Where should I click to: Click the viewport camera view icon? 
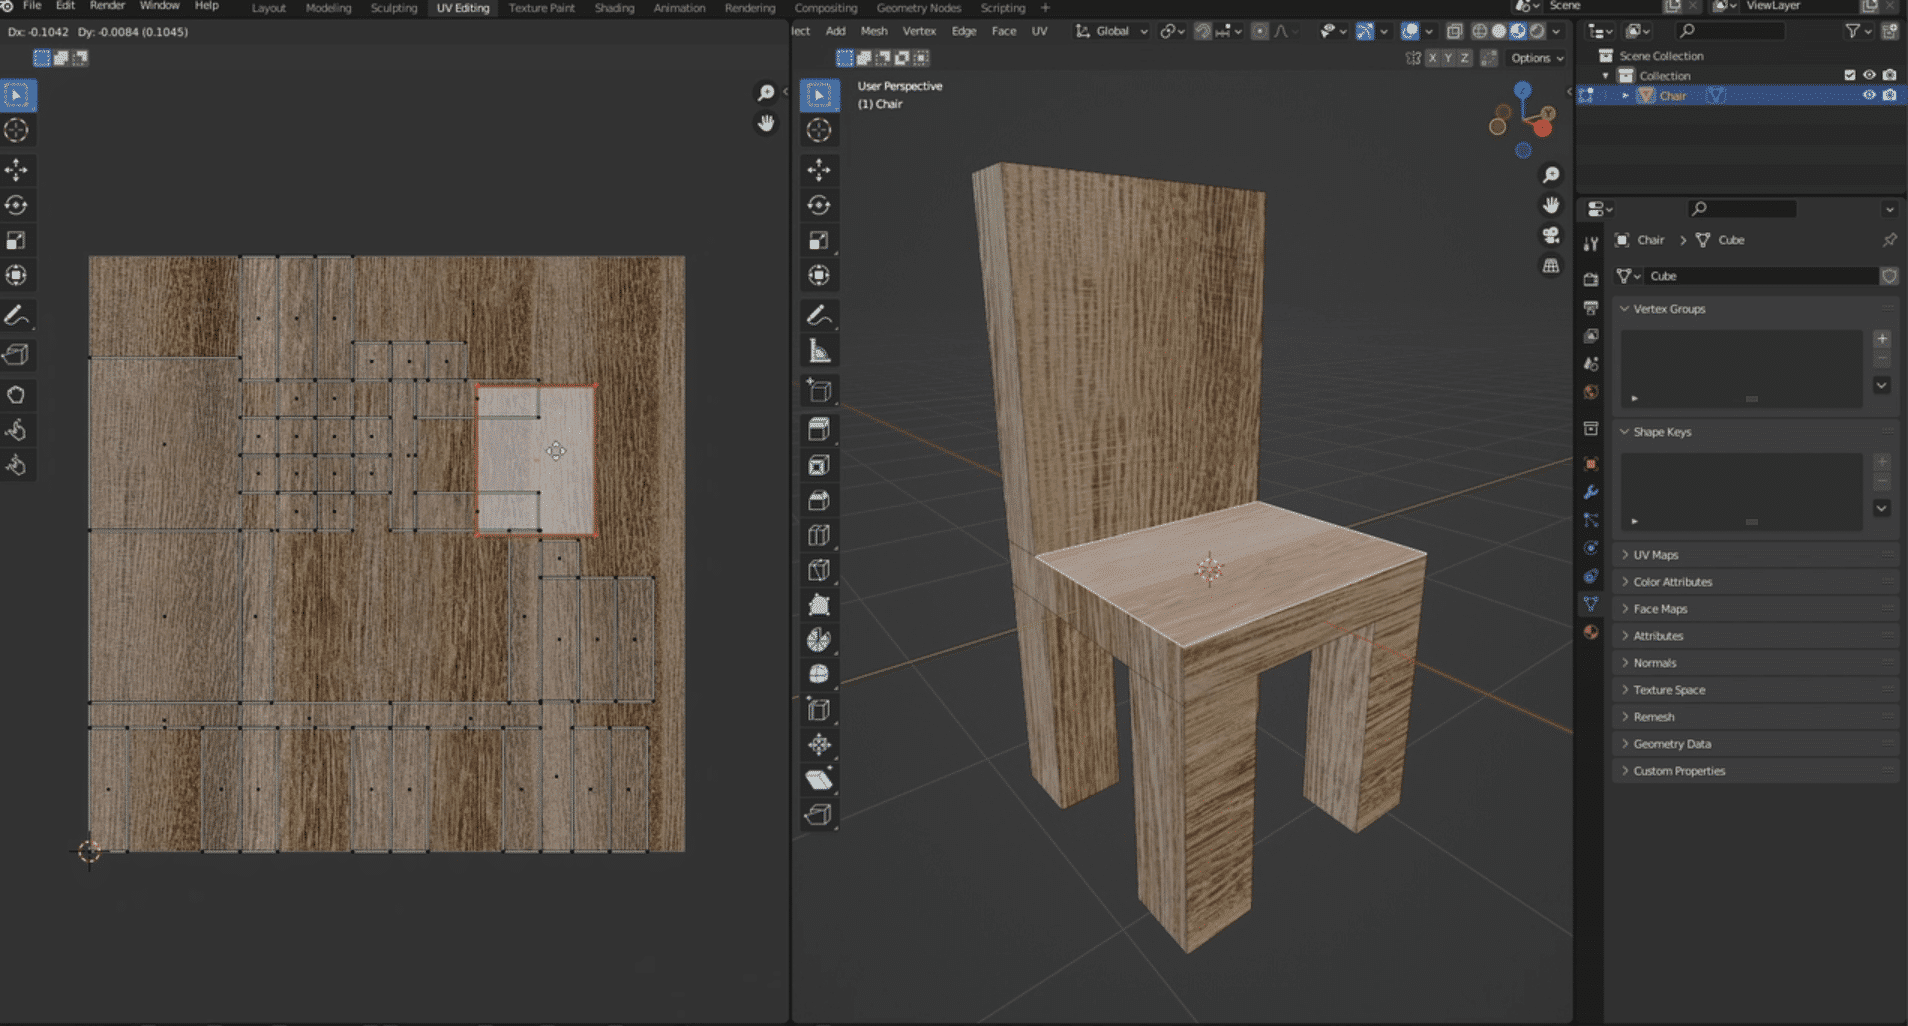tap(1551, 236)
